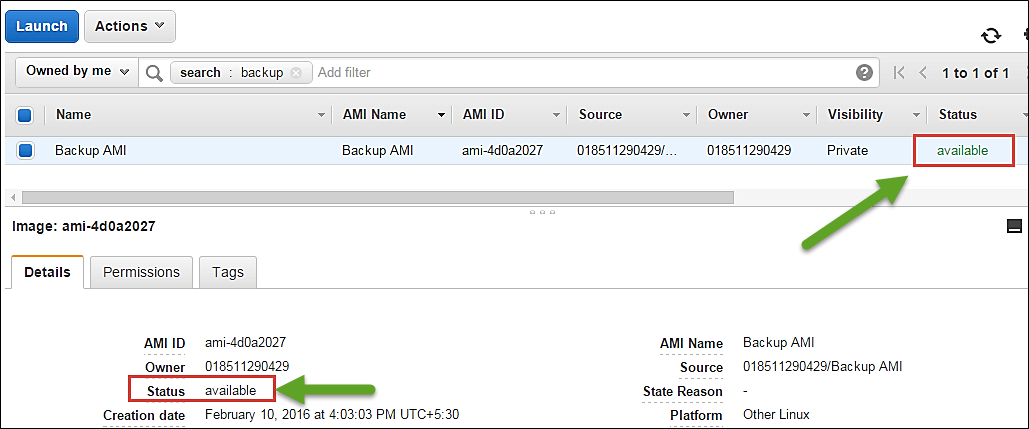The width and height of the screenshot is (1029, 429).
Task: Open the Actions dropdown menu
Action: (130, 27)
